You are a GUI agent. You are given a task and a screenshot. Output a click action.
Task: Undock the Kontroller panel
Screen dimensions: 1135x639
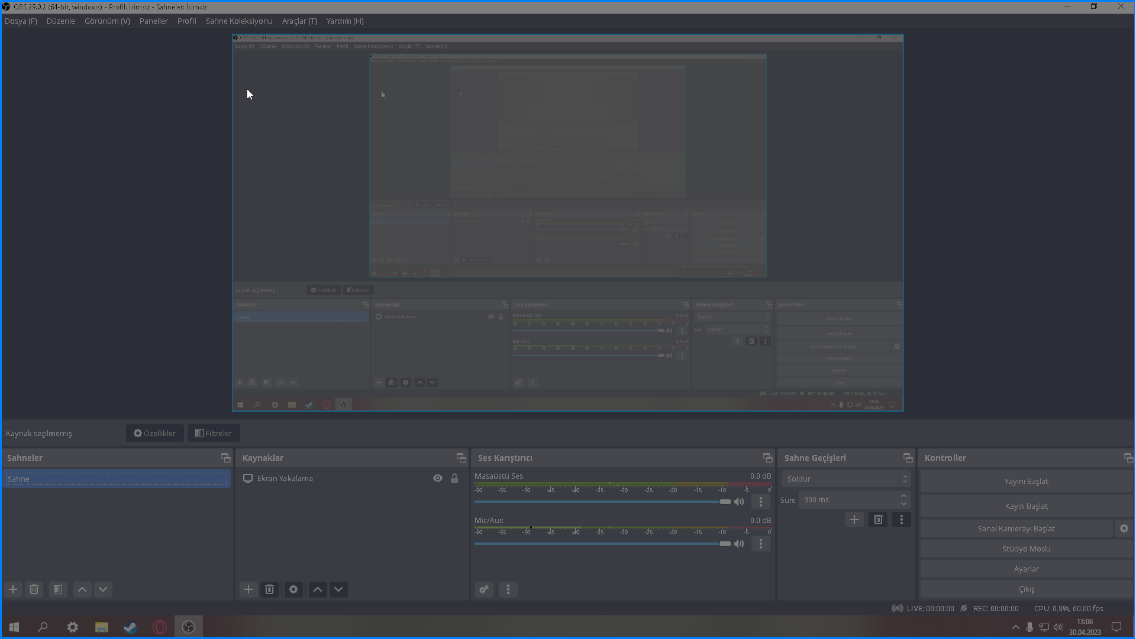(x=1128, y=458)
